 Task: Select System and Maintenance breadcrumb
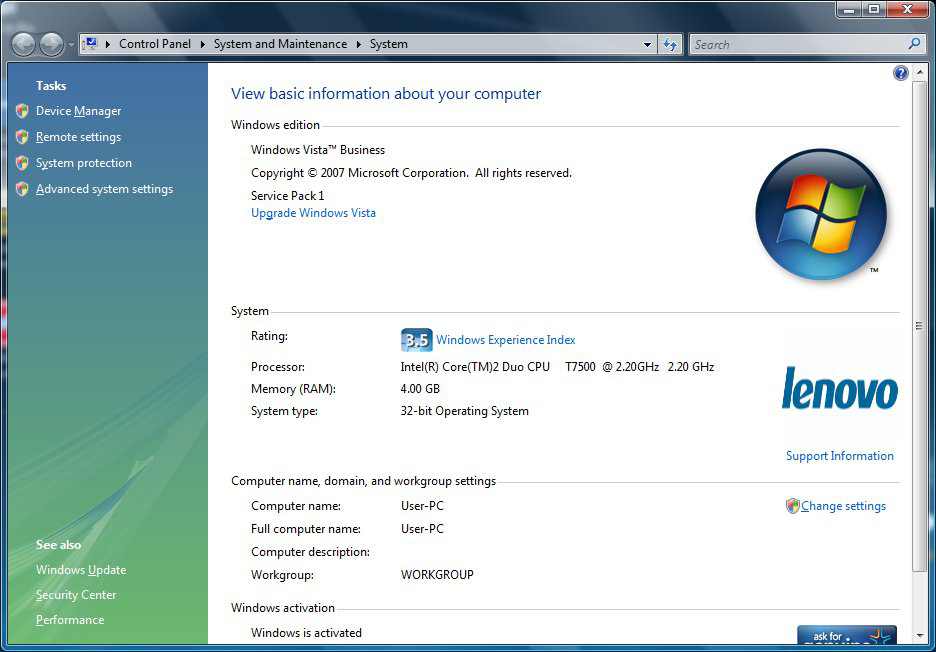click(x=280, y=44)
